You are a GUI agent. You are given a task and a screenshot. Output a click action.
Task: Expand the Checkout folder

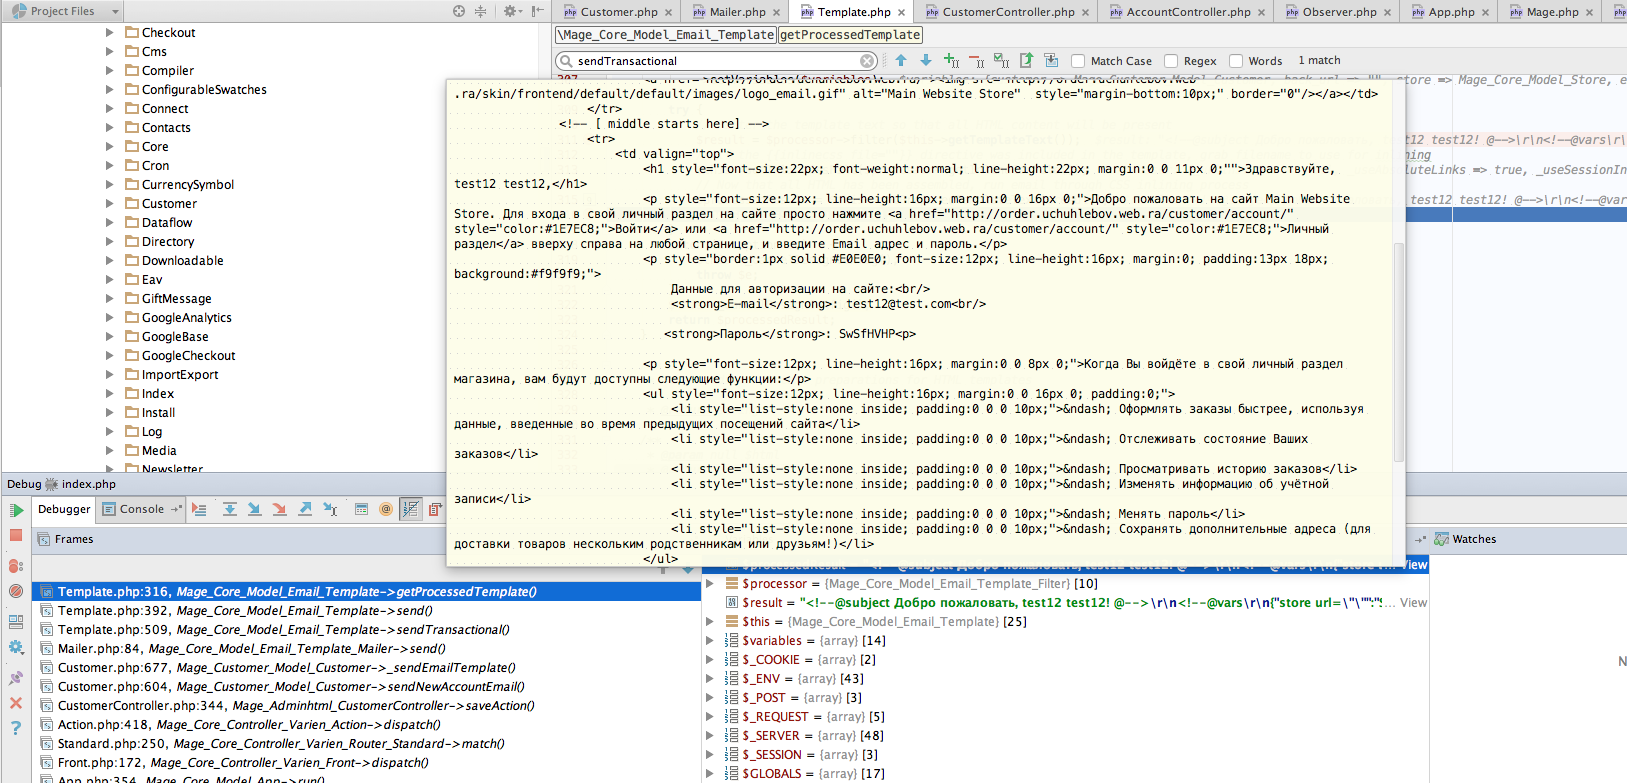tap(110, 33)
